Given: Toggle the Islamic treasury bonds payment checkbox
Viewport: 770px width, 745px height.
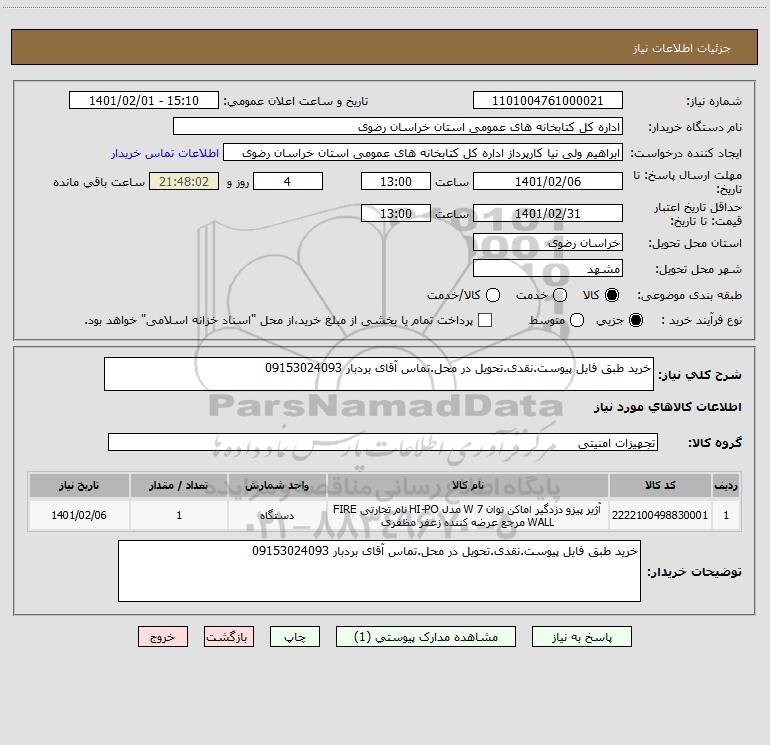Looking at the screenshot, I should click(485, 320).
